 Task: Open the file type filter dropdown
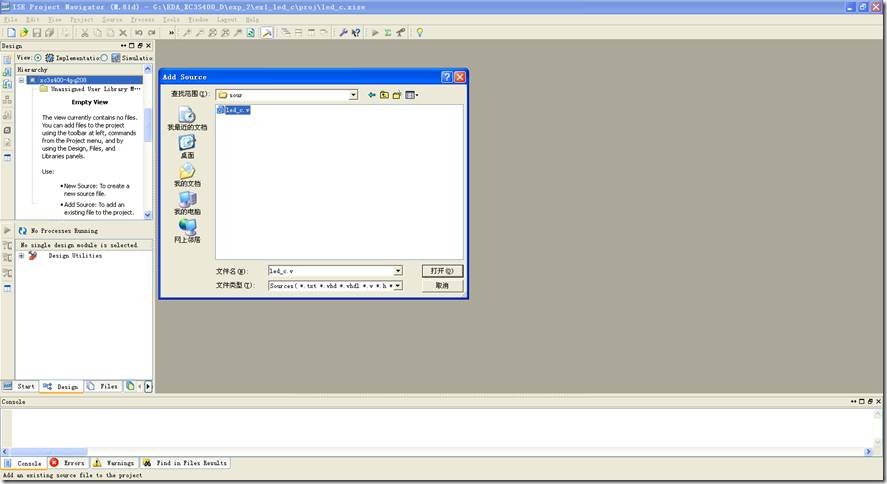(397, 286)
